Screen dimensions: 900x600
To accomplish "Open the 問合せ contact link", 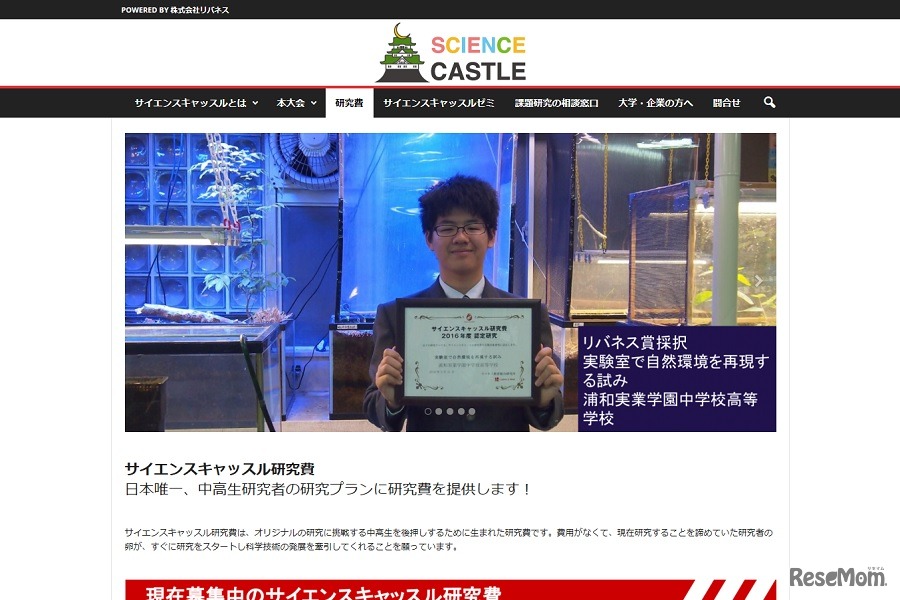I will tap(727, 102).
